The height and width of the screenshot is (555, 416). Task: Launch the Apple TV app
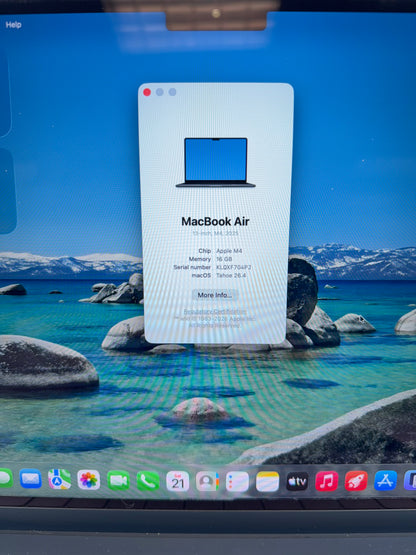point(297,481)
